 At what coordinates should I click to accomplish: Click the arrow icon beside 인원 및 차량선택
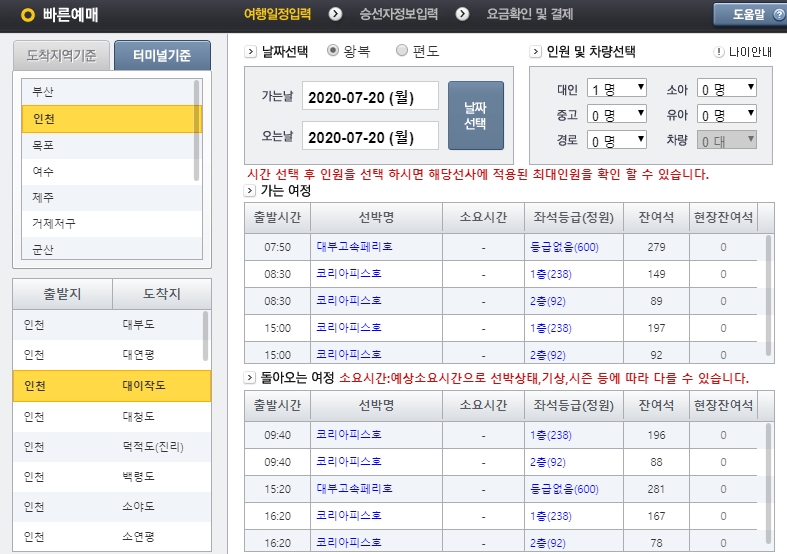(535, 51)
